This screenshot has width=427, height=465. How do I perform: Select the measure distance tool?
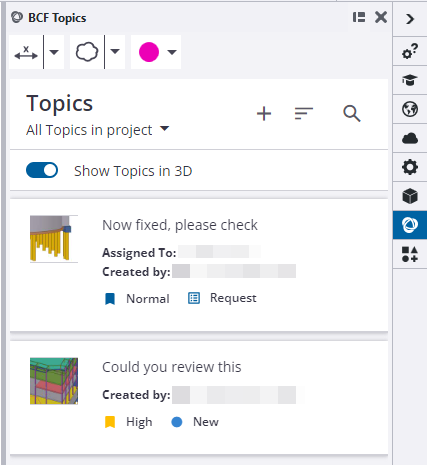click(26, 52)
